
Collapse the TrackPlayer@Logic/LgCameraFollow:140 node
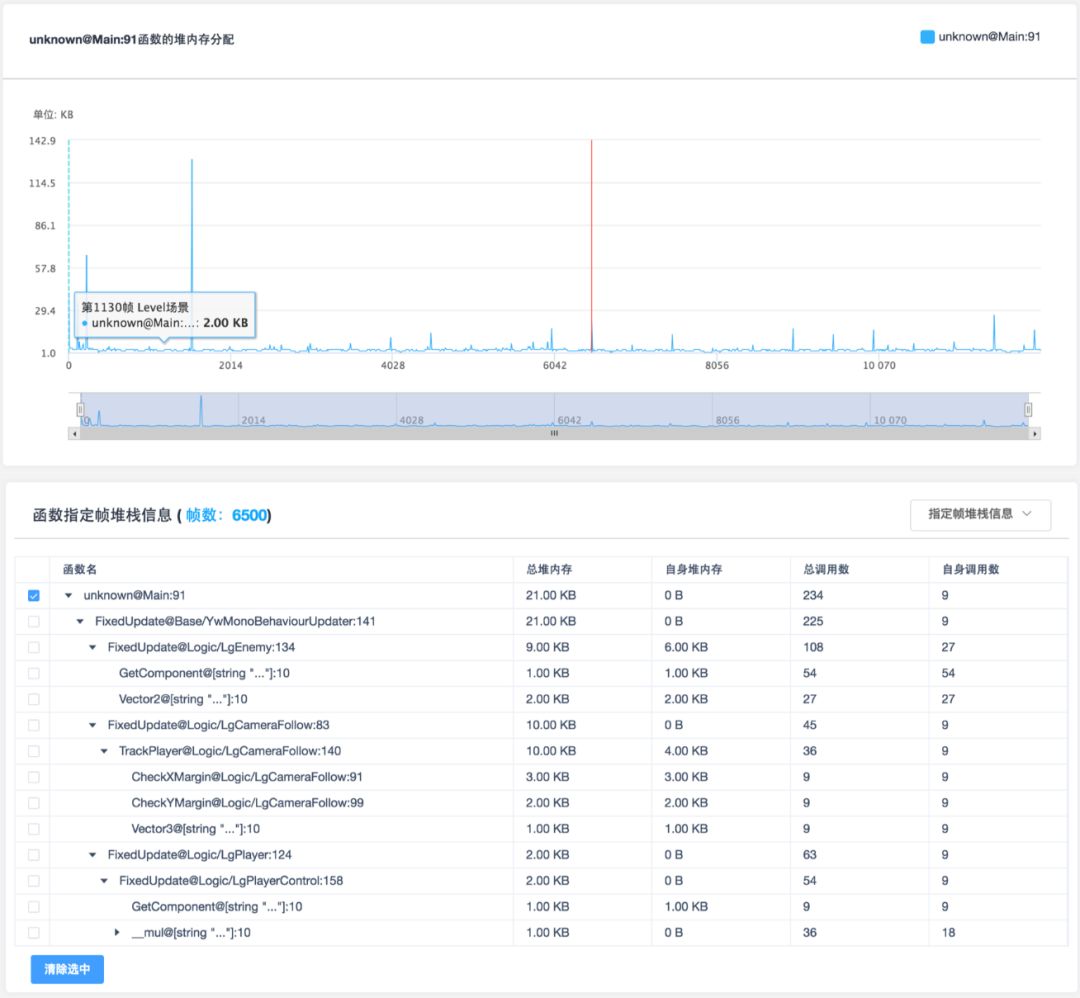(104, 751)
